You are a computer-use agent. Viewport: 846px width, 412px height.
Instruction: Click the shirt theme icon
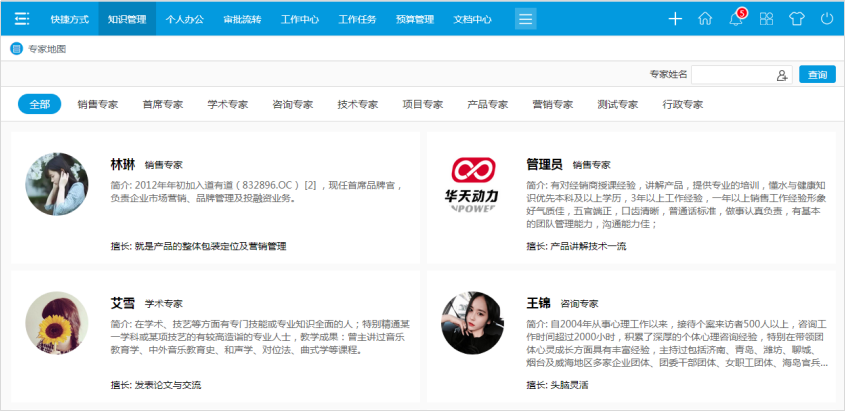coord(796,18)
